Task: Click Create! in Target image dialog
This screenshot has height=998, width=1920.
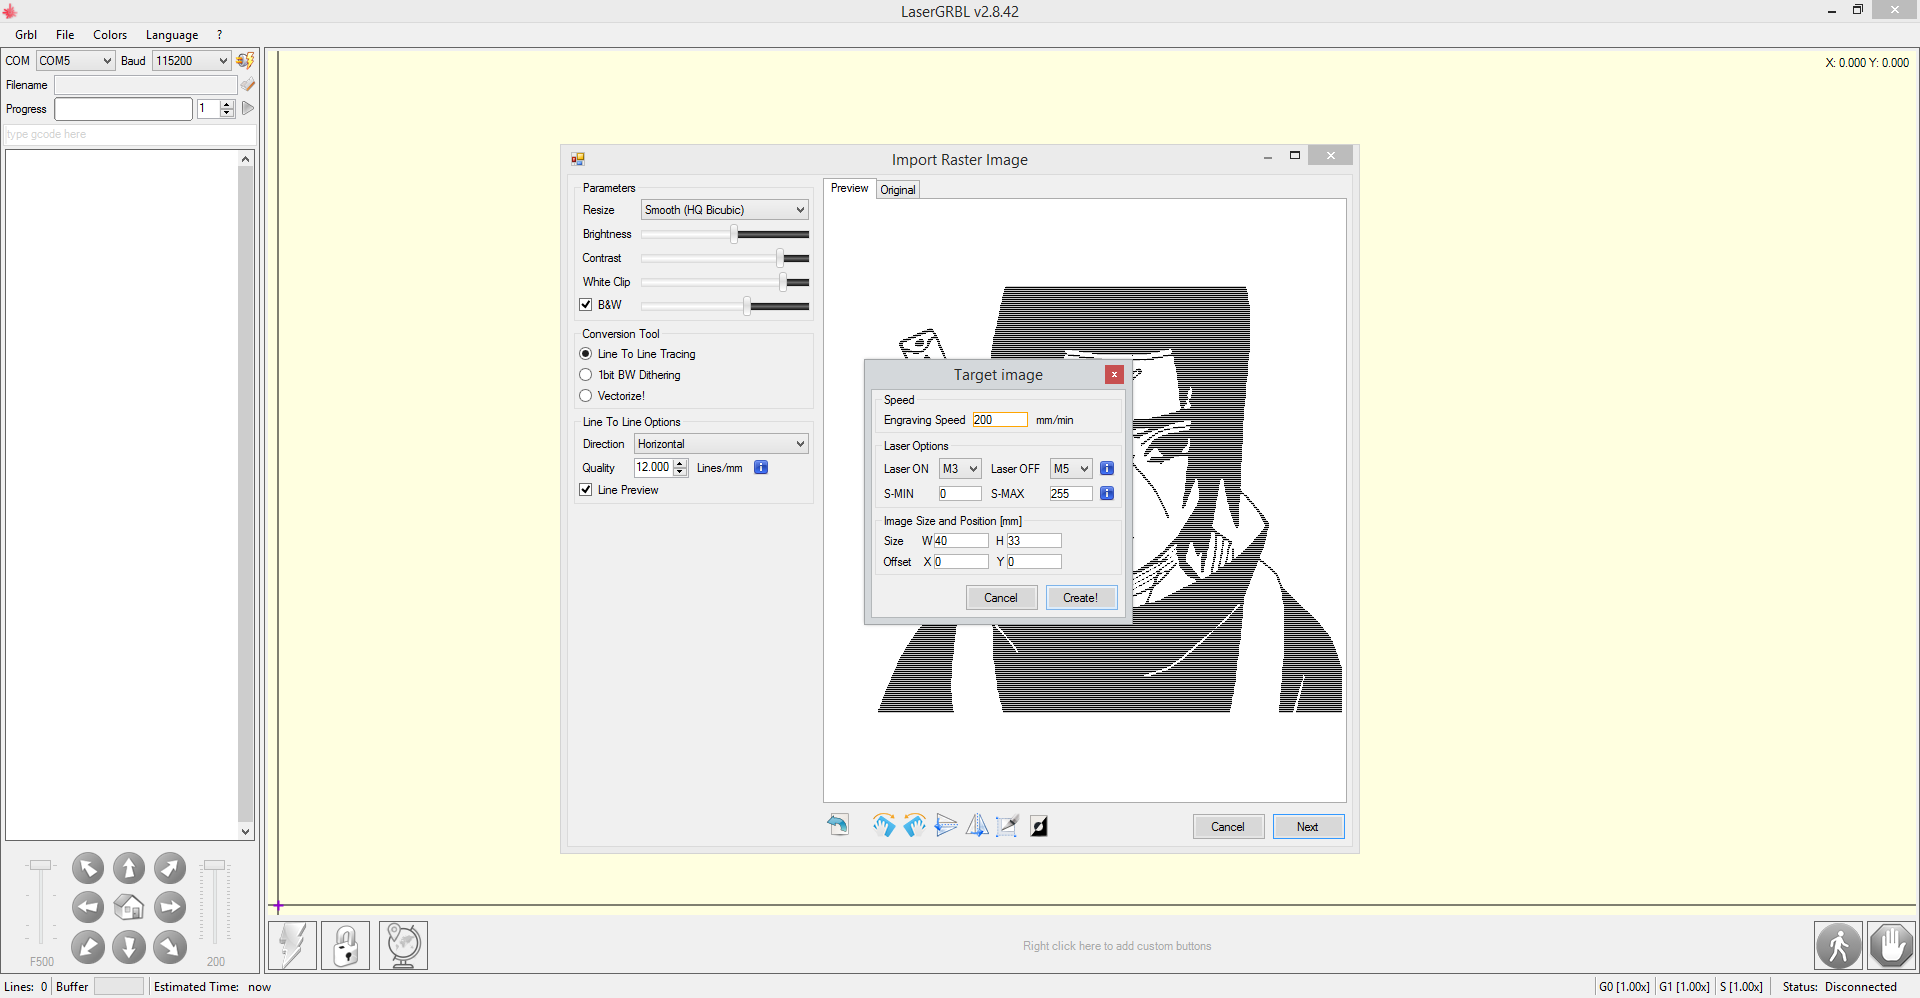Action: point(1081,598)
